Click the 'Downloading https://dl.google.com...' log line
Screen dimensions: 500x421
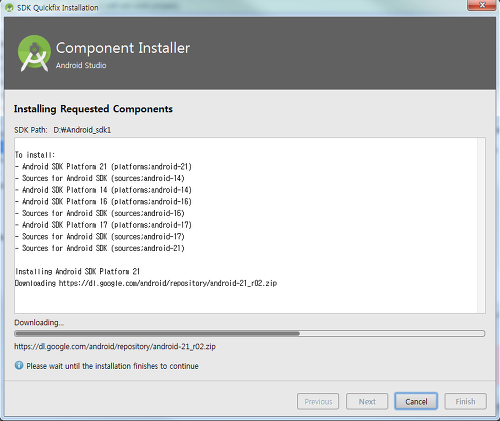coord(146,283)
